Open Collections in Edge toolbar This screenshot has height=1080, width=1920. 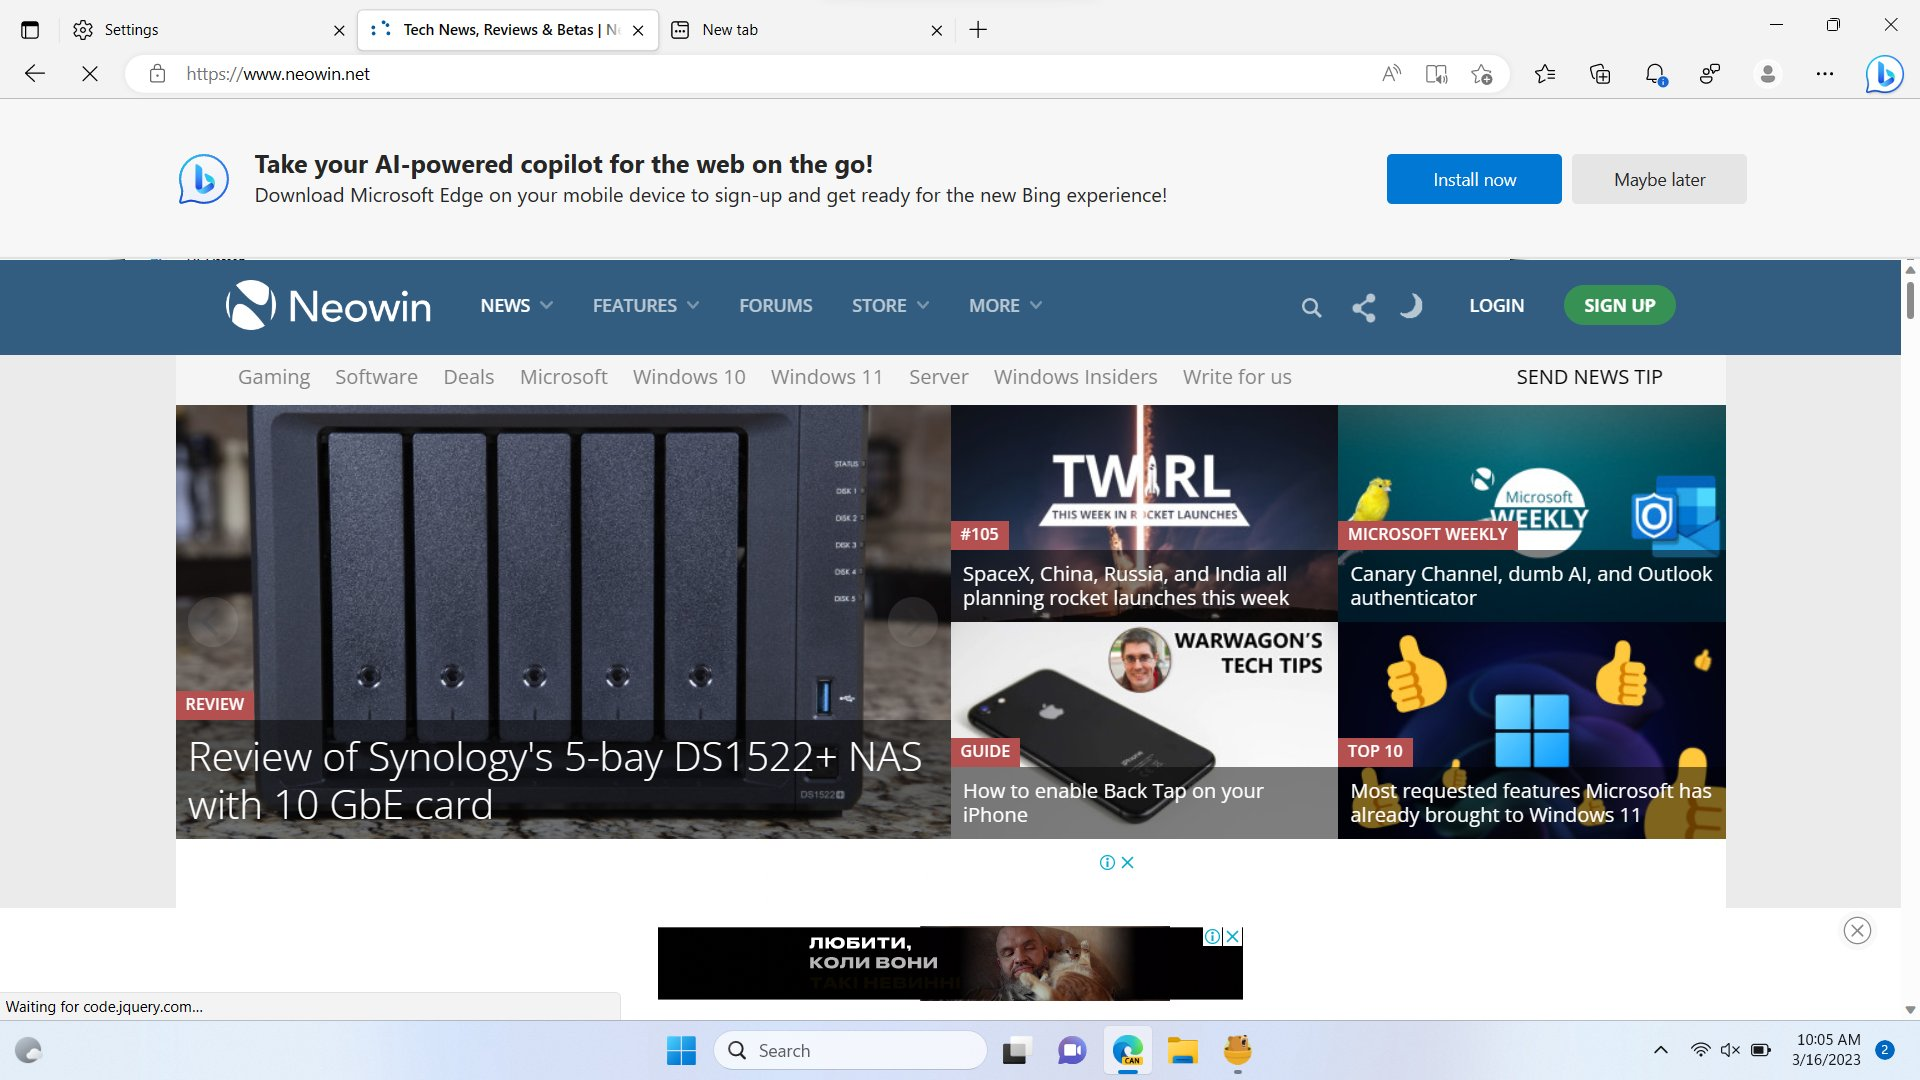(1600, 74)
